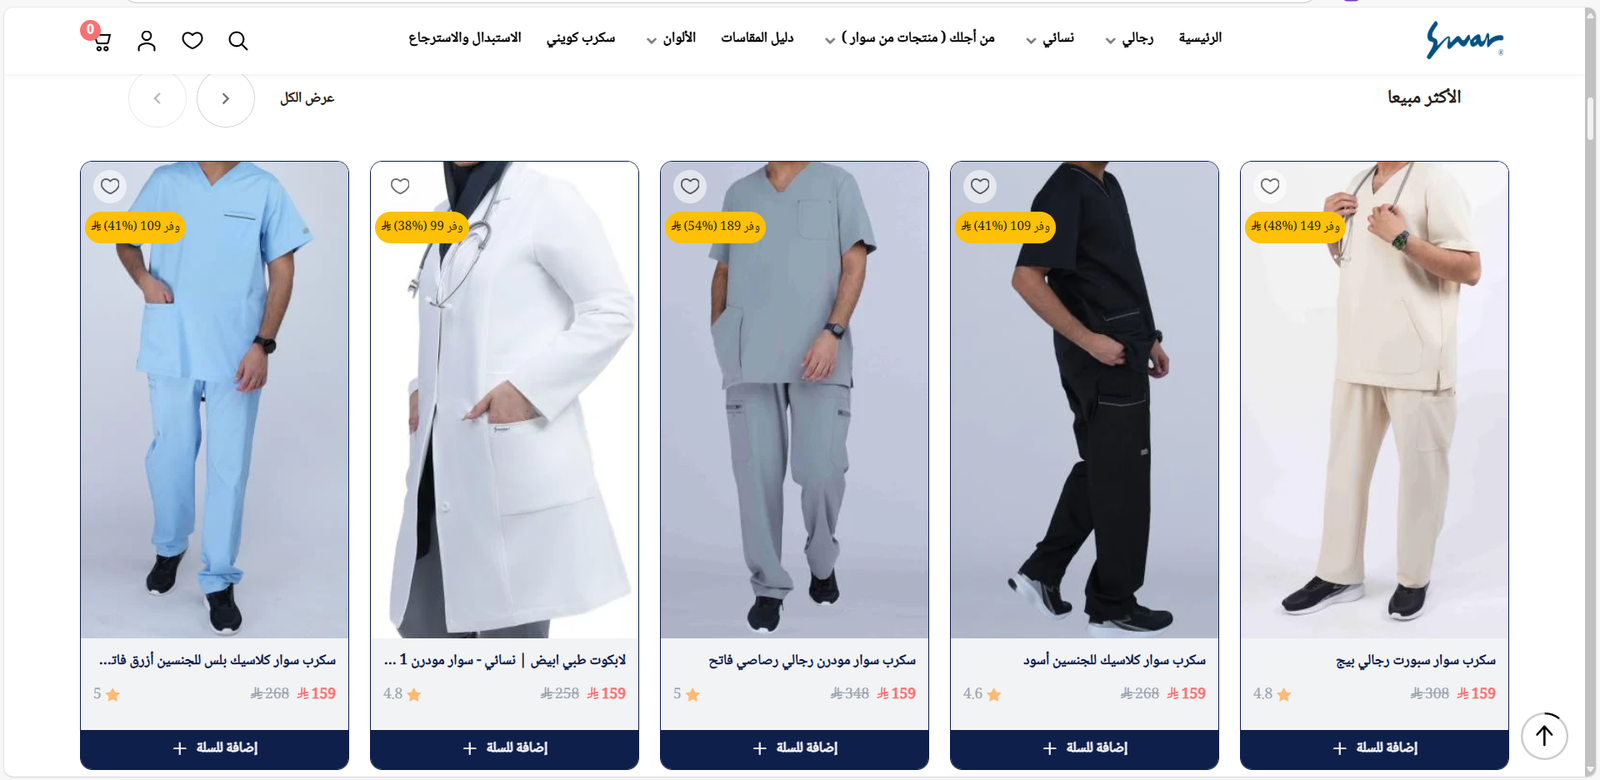Open الاستبدال والاسترجاع menu item
Screen dimensions: 1600x780
(465, 38)
